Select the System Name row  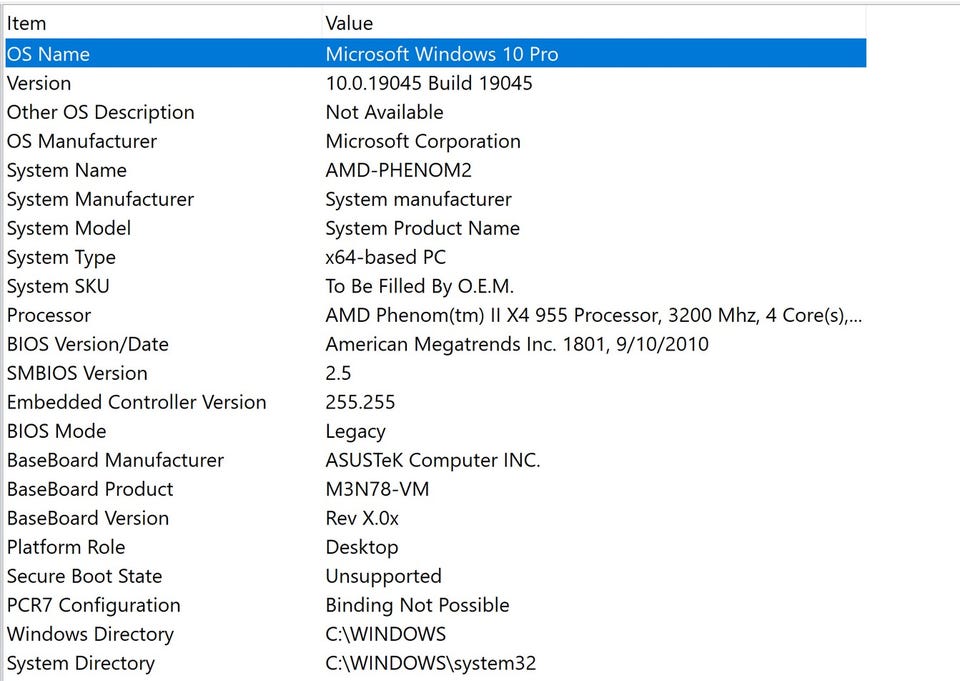[x=67, y=170]
